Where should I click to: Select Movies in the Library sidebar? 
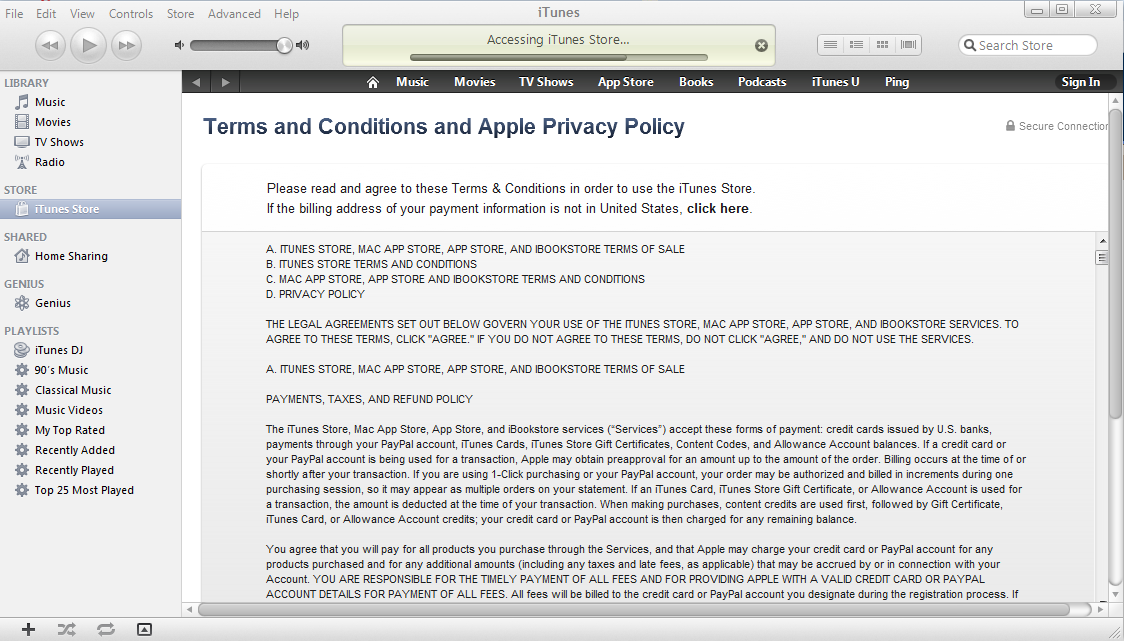pyautogui.click(x=90, y=122)
